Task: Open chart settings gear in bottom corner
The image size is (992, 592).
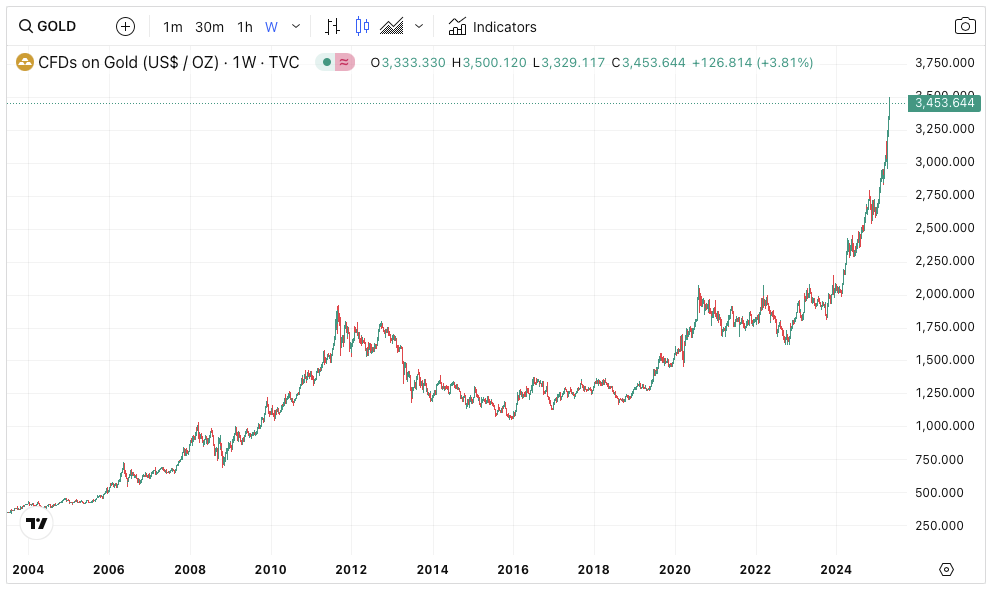Action: [x=947, y=569]
